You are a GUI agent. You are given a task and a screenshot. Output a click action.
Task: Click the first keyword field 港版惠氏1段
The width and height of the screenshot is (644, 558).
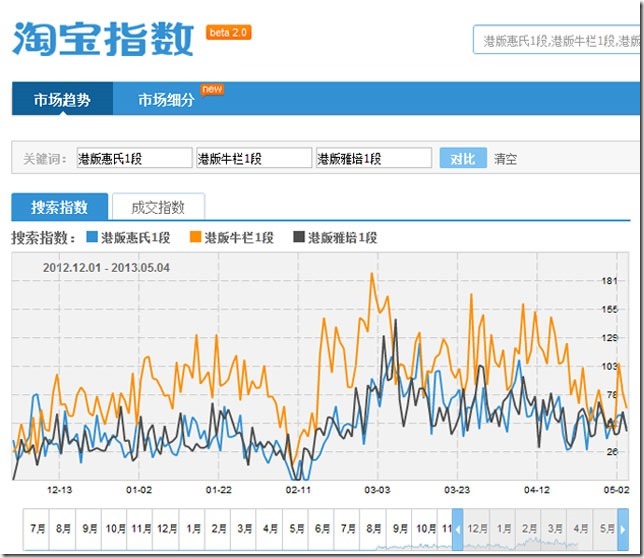click(x=133, y=158)
